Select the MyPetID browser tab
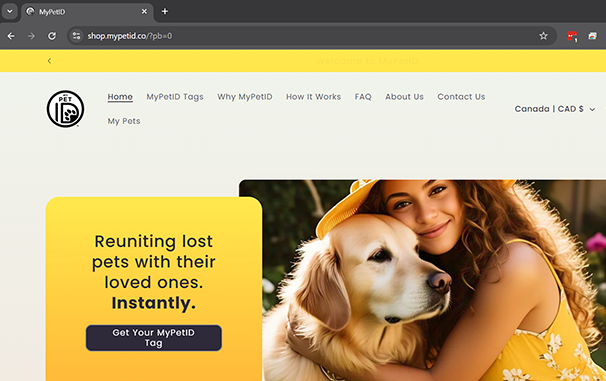The width and height of the screenshot is (606, 381). [x=87, y=12]
